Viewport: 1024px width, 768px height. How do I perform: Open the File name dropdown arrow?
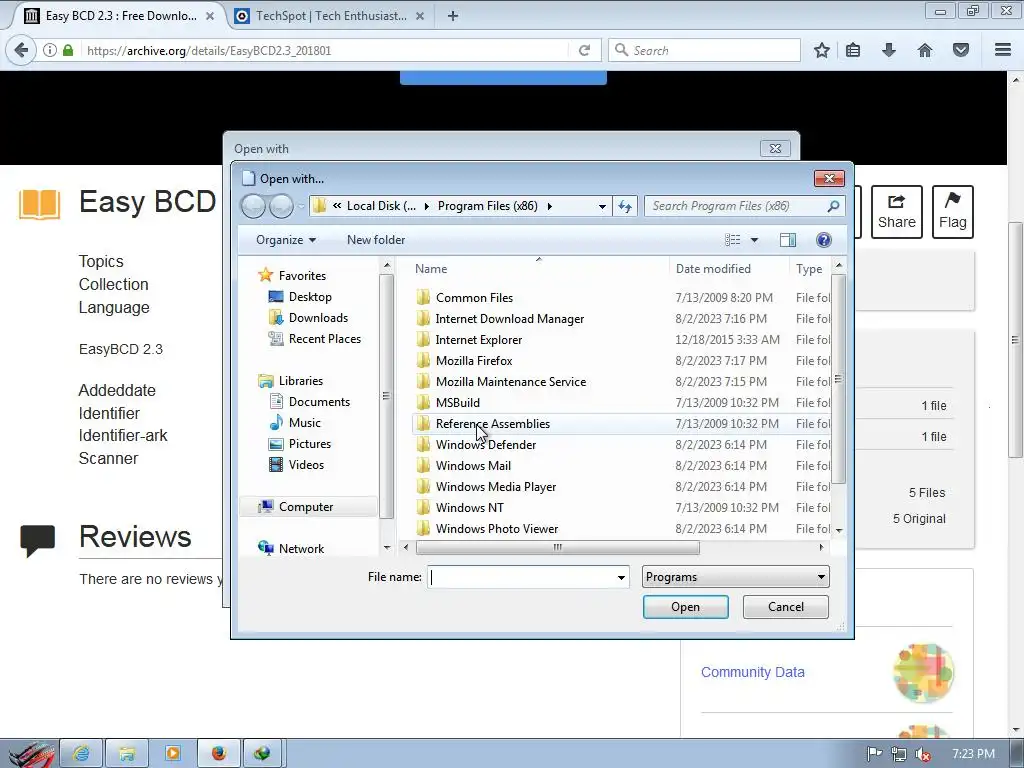[x=621, y=577]
